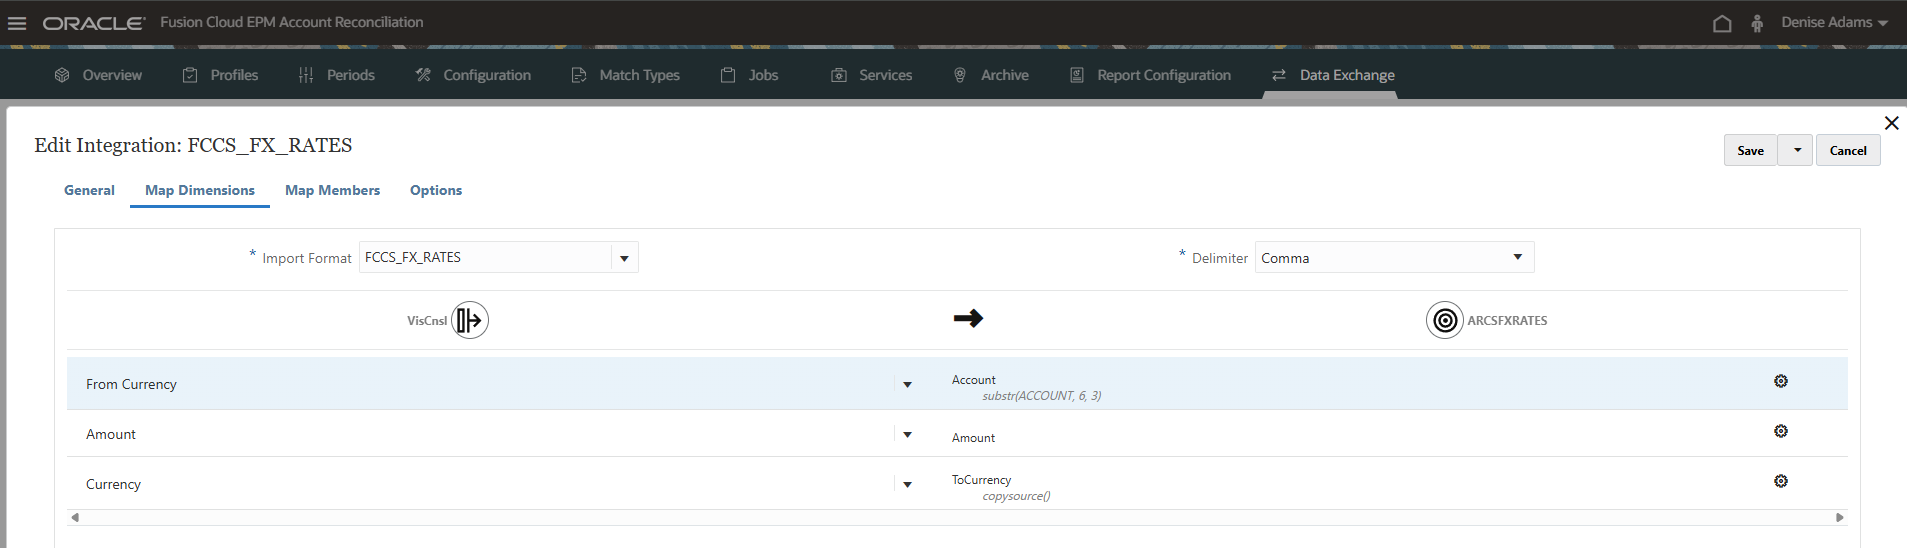The height and width of the screenshot is (548, 1907).
Task: Click the scrollbar right arrow
Action: (1840, 517)
